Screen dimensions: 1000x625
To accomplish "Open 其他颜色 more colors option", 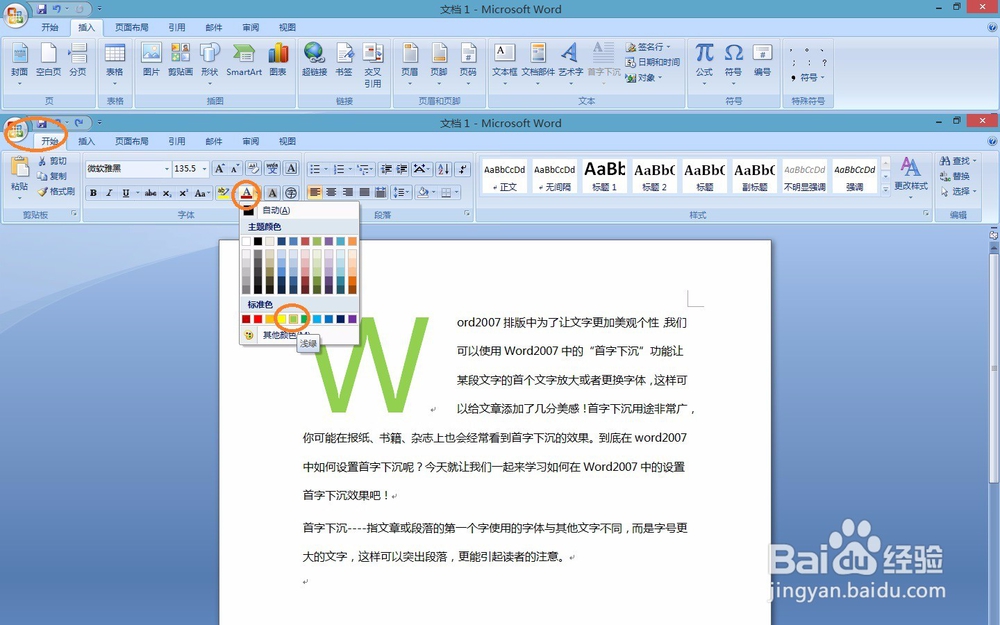I will tap(299, 335).
